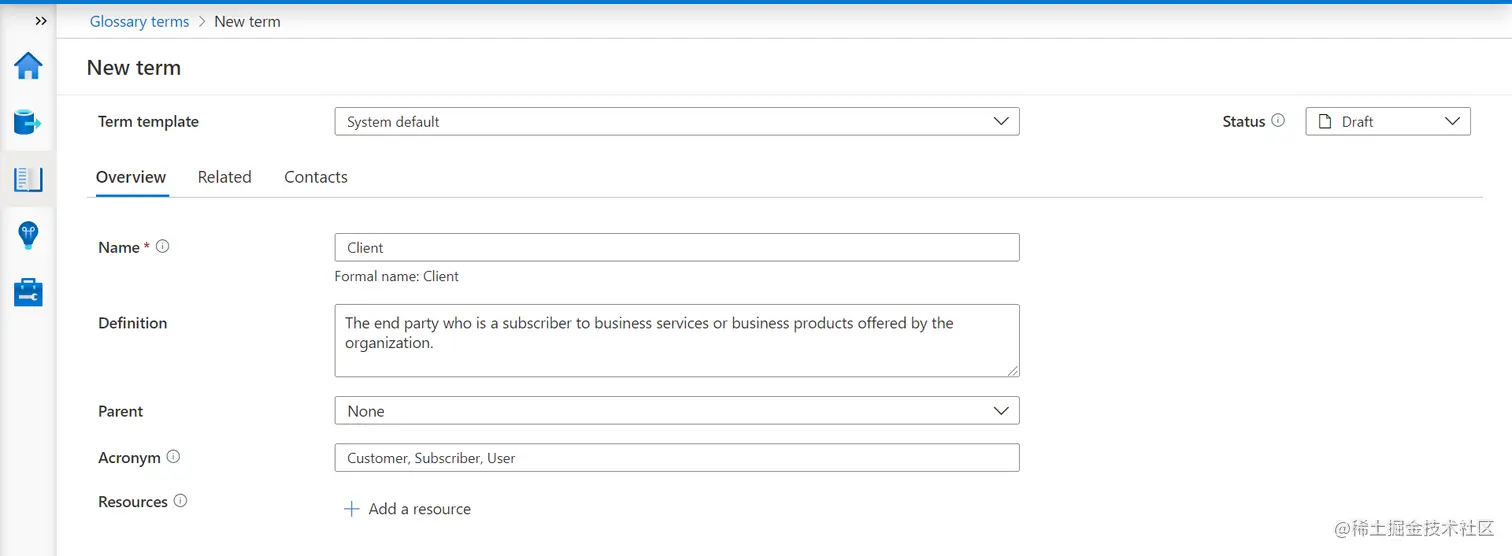Viewport: 1512px width, 556px height.
Task: Click the Status info icon
Action: (1278, 121)
